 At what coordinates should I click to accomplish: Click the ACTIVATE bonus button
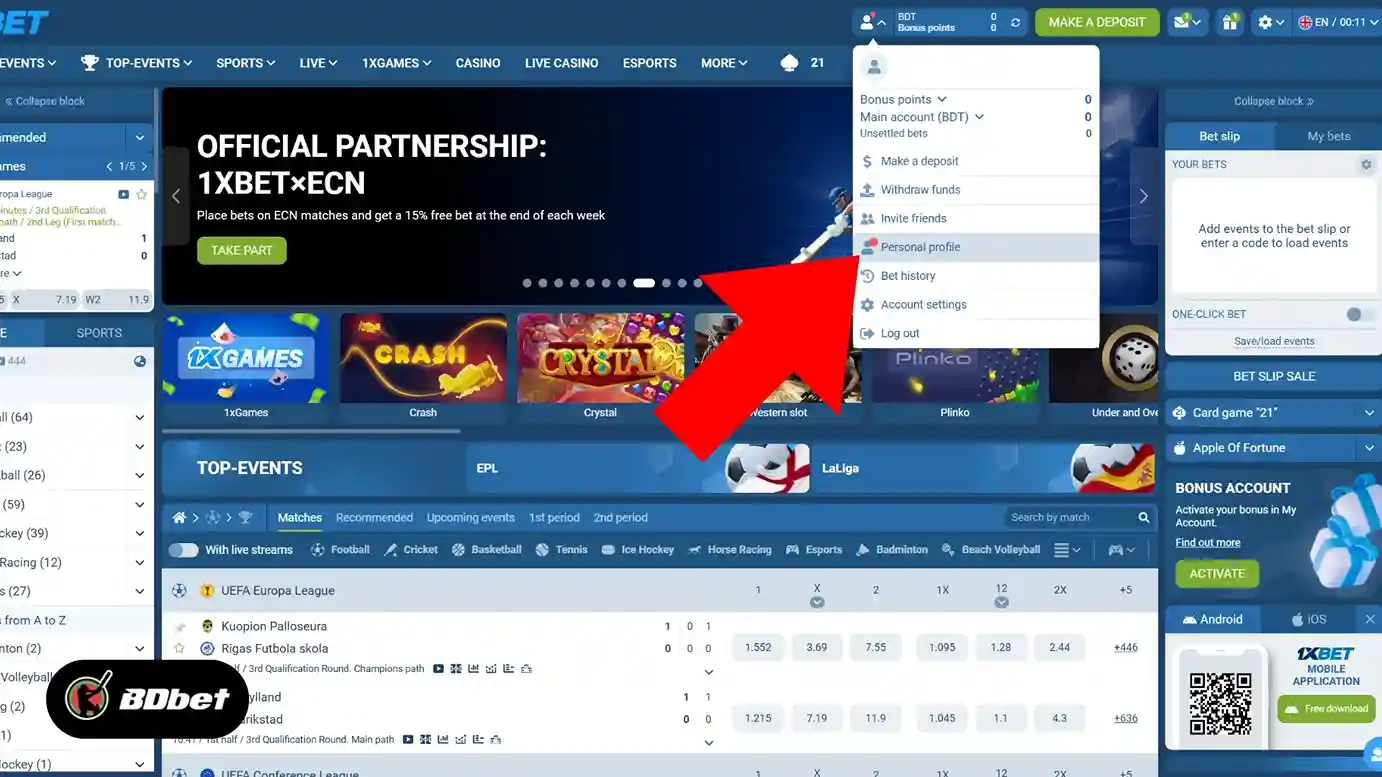tap(1217, 574)
